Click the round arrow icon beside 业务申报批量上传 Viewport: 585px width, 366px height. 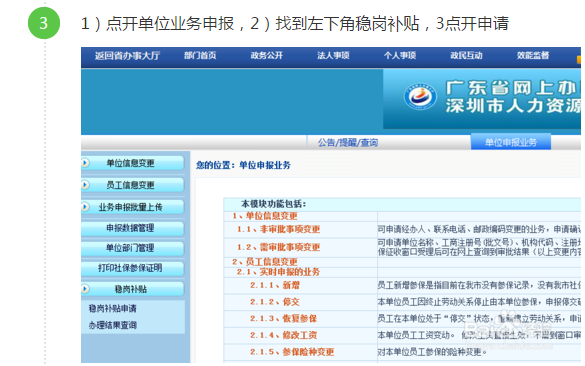tap(85, 207)
